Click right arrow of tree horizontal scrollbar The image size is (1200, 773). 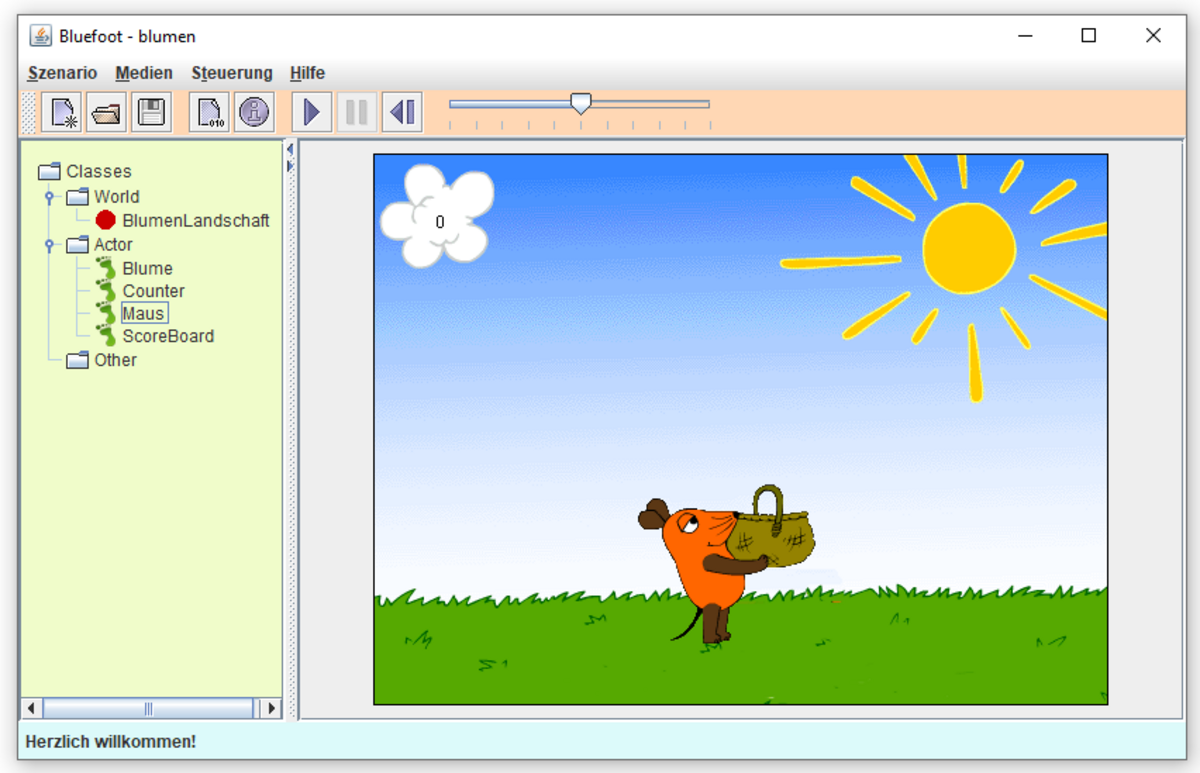pos(270,708)
